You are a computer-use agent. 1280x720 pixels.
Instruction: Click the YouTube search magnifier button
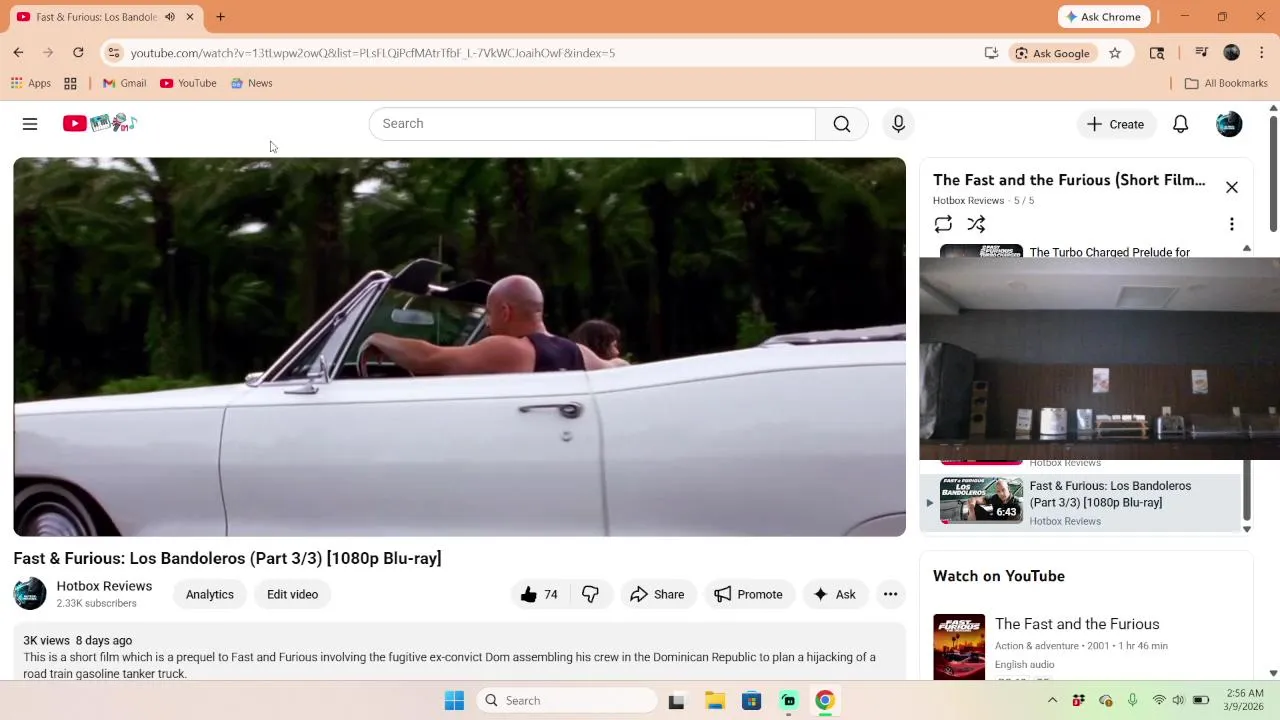[x=841, y=124]
